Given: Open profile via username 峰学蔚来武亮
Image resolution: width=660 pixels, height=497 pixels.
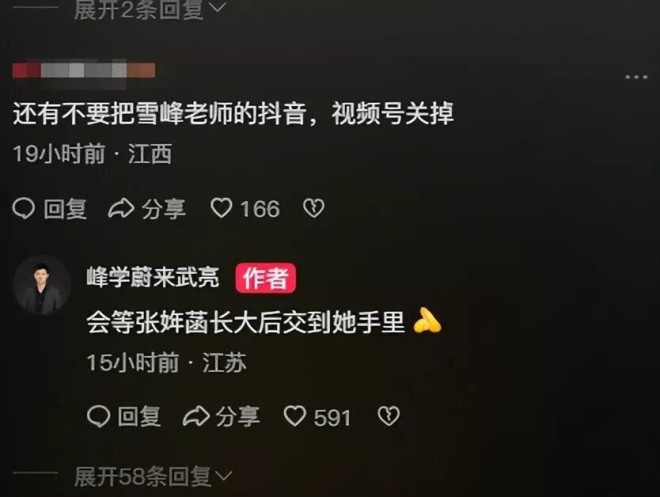Looking at the screenshot, I should (153, 277).
